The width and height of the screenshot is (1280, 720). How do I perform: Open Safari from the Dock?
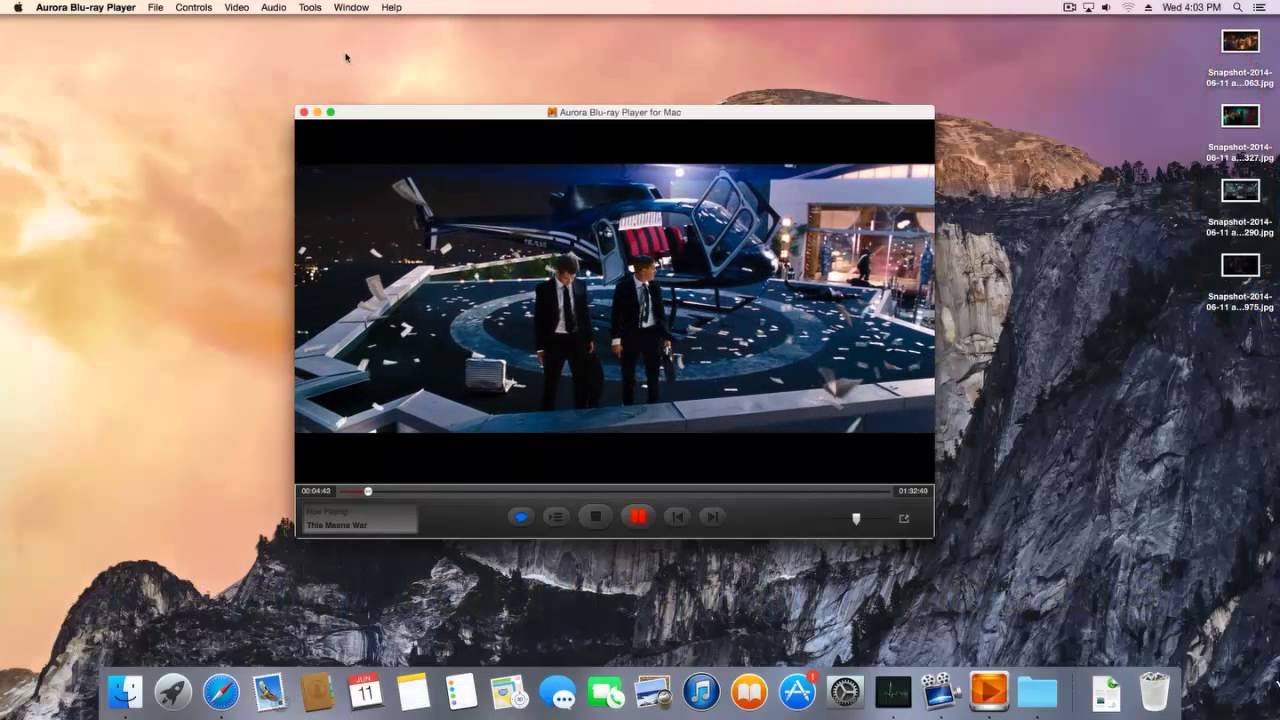[221, 692]
